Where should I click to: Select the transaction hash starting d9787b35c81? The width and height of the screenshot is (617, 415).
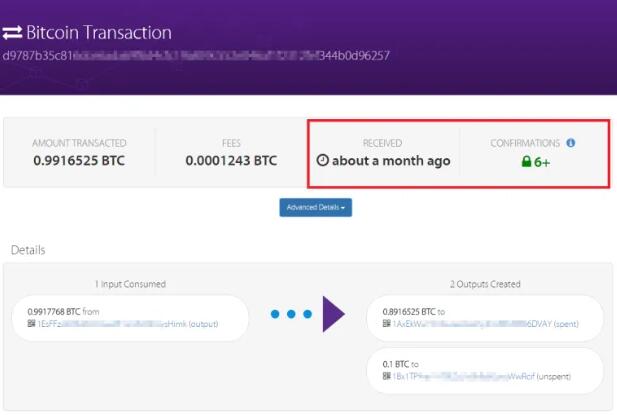(196, 55)
